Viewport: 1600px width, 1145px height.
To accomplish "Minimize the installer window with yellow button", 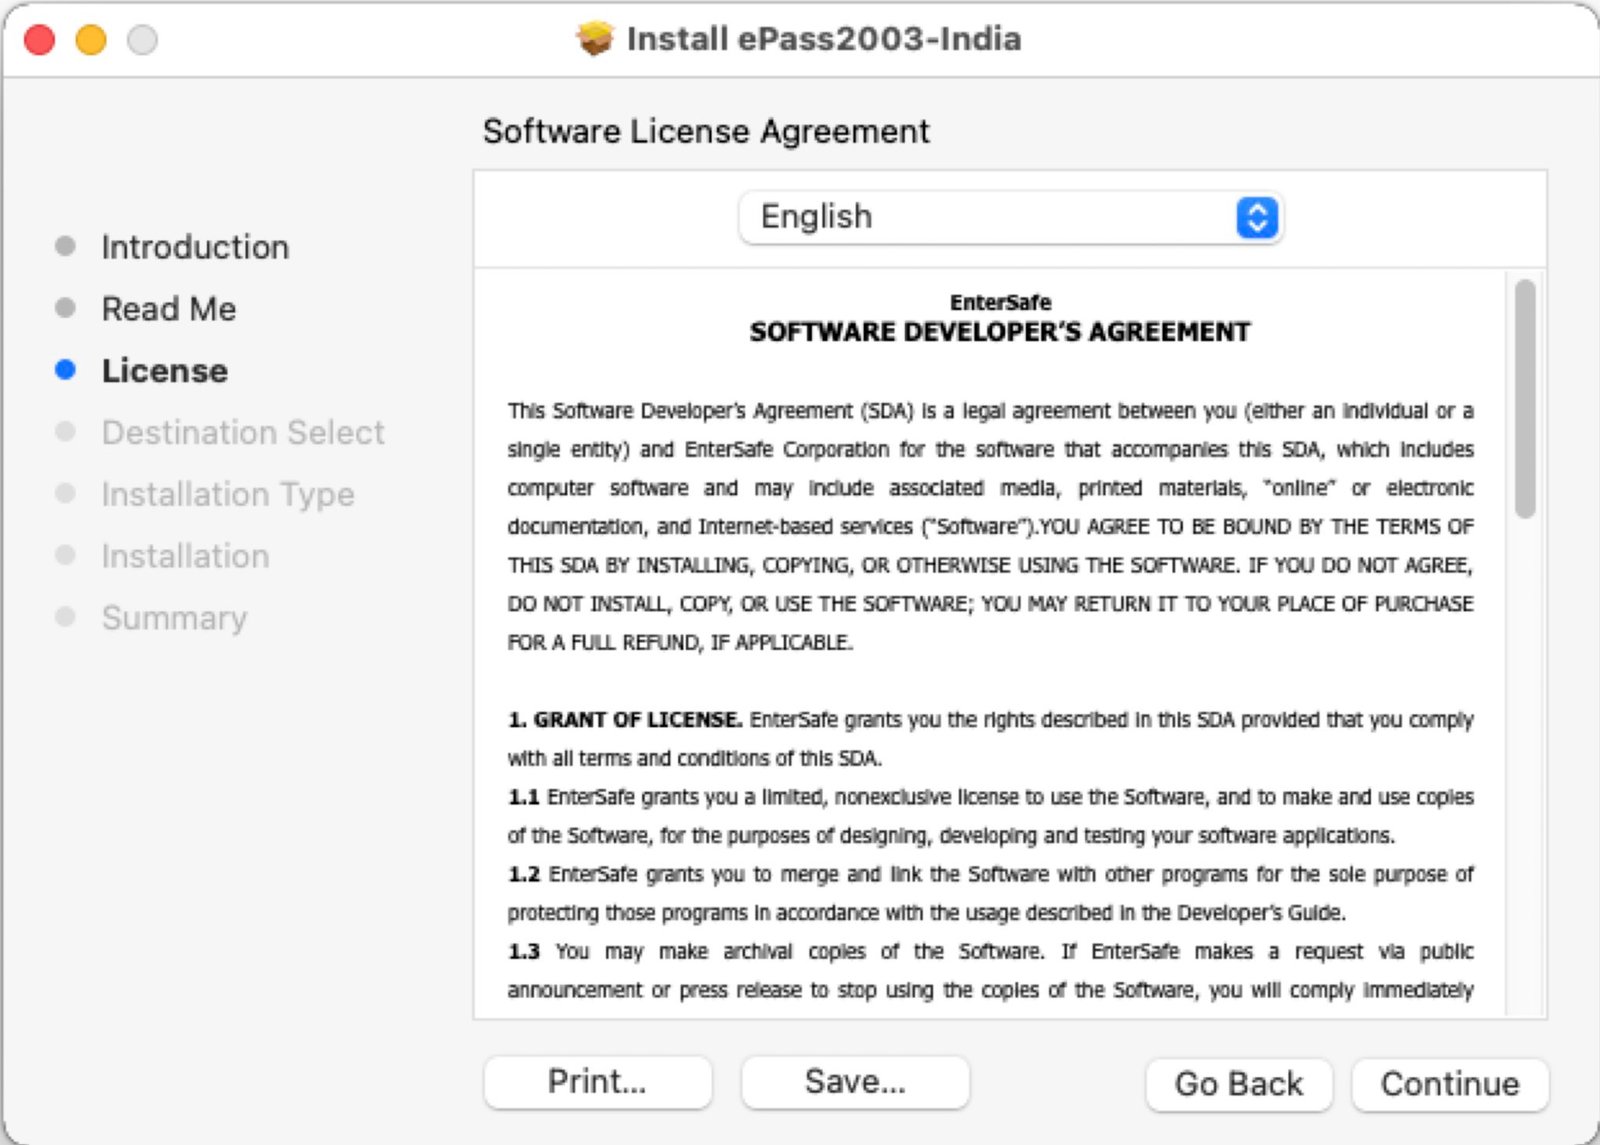I will click(91, 40).
